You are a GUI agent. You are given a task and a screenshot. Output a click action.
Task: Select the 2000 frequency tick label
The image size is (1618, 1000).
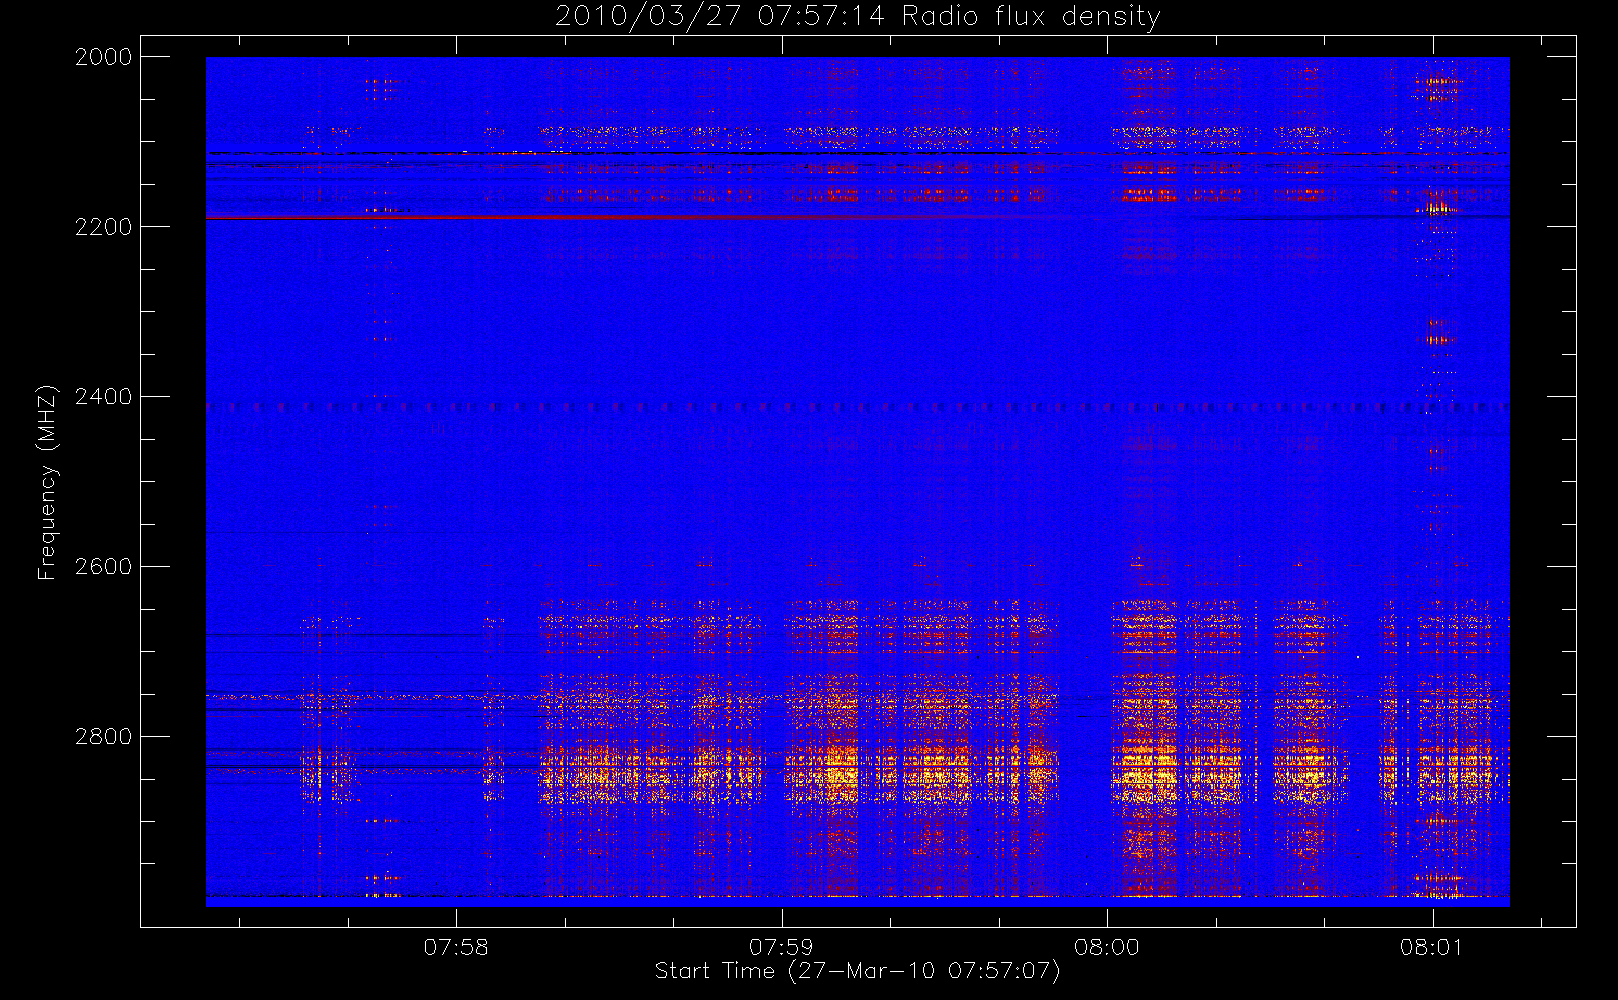tap(104, 57)
